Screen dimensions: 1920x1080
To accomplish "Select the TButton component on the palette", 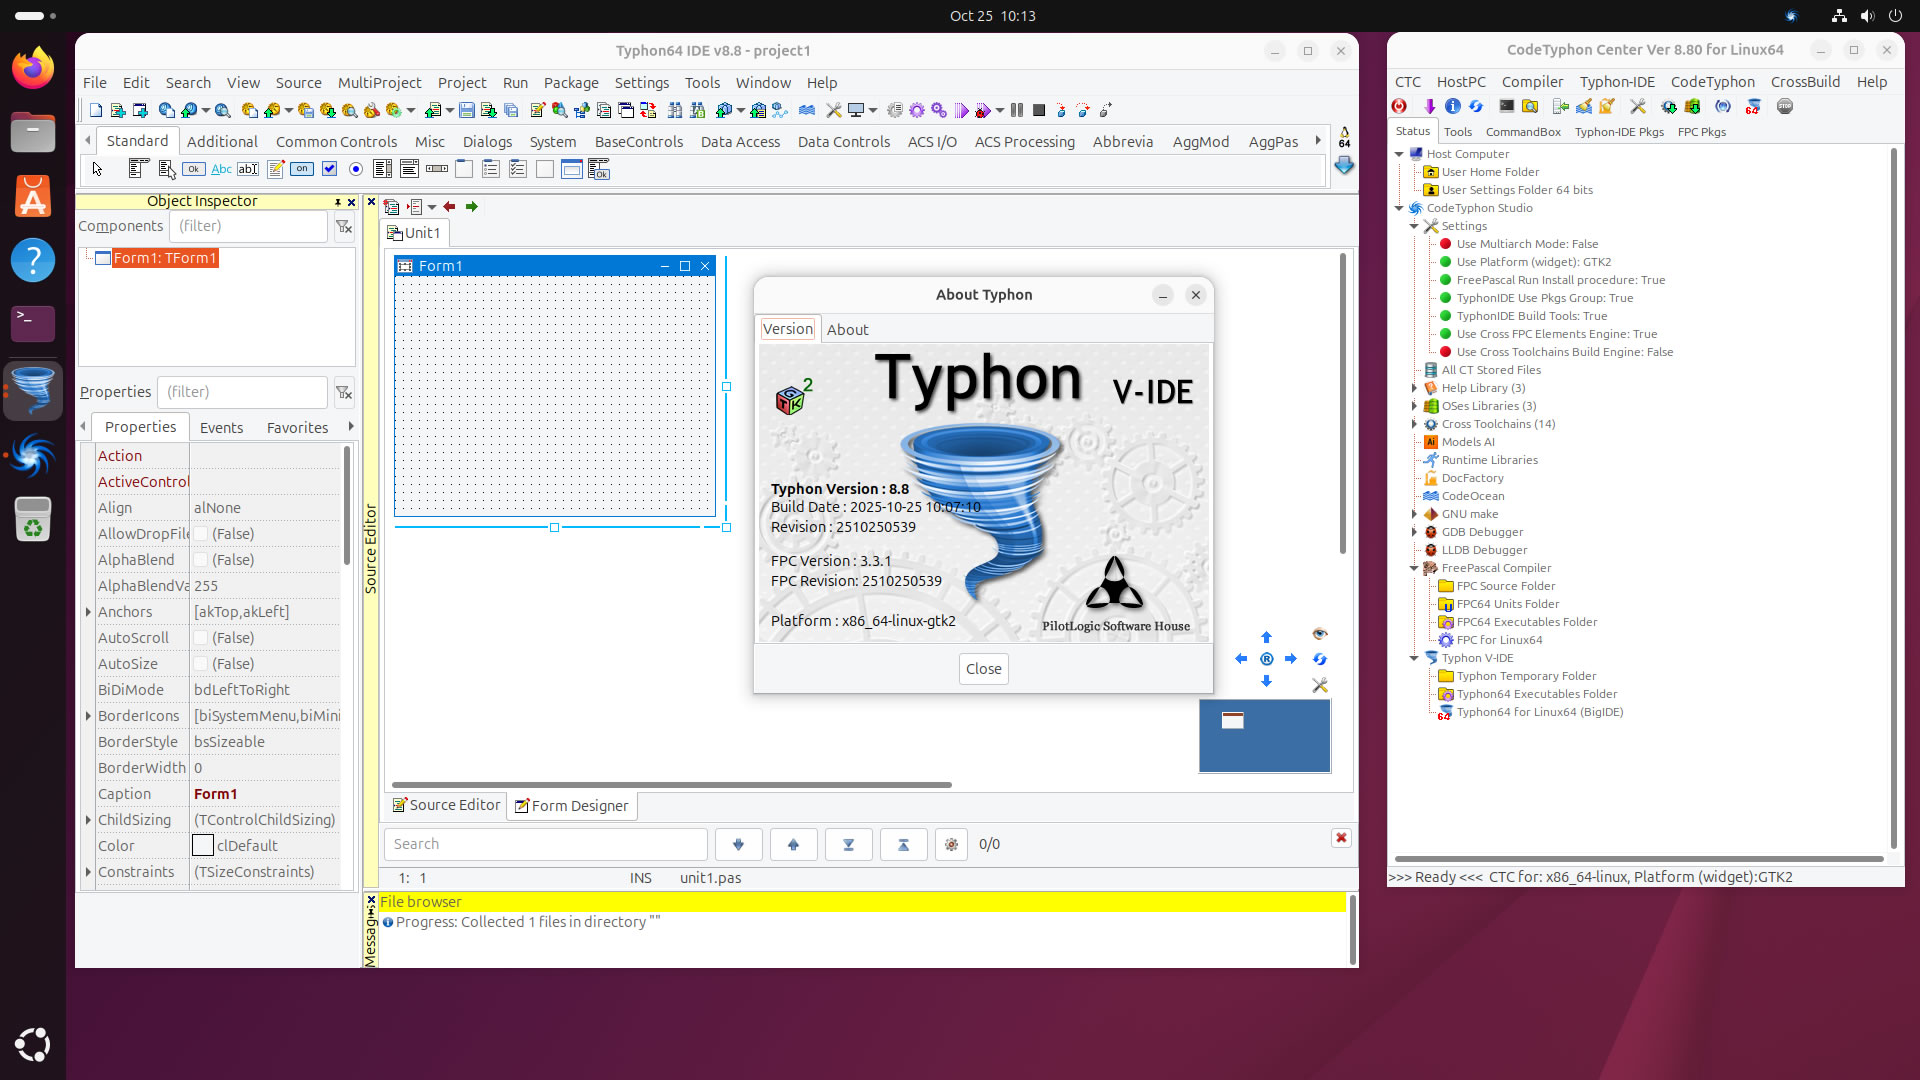I will (x=194, y=169).
